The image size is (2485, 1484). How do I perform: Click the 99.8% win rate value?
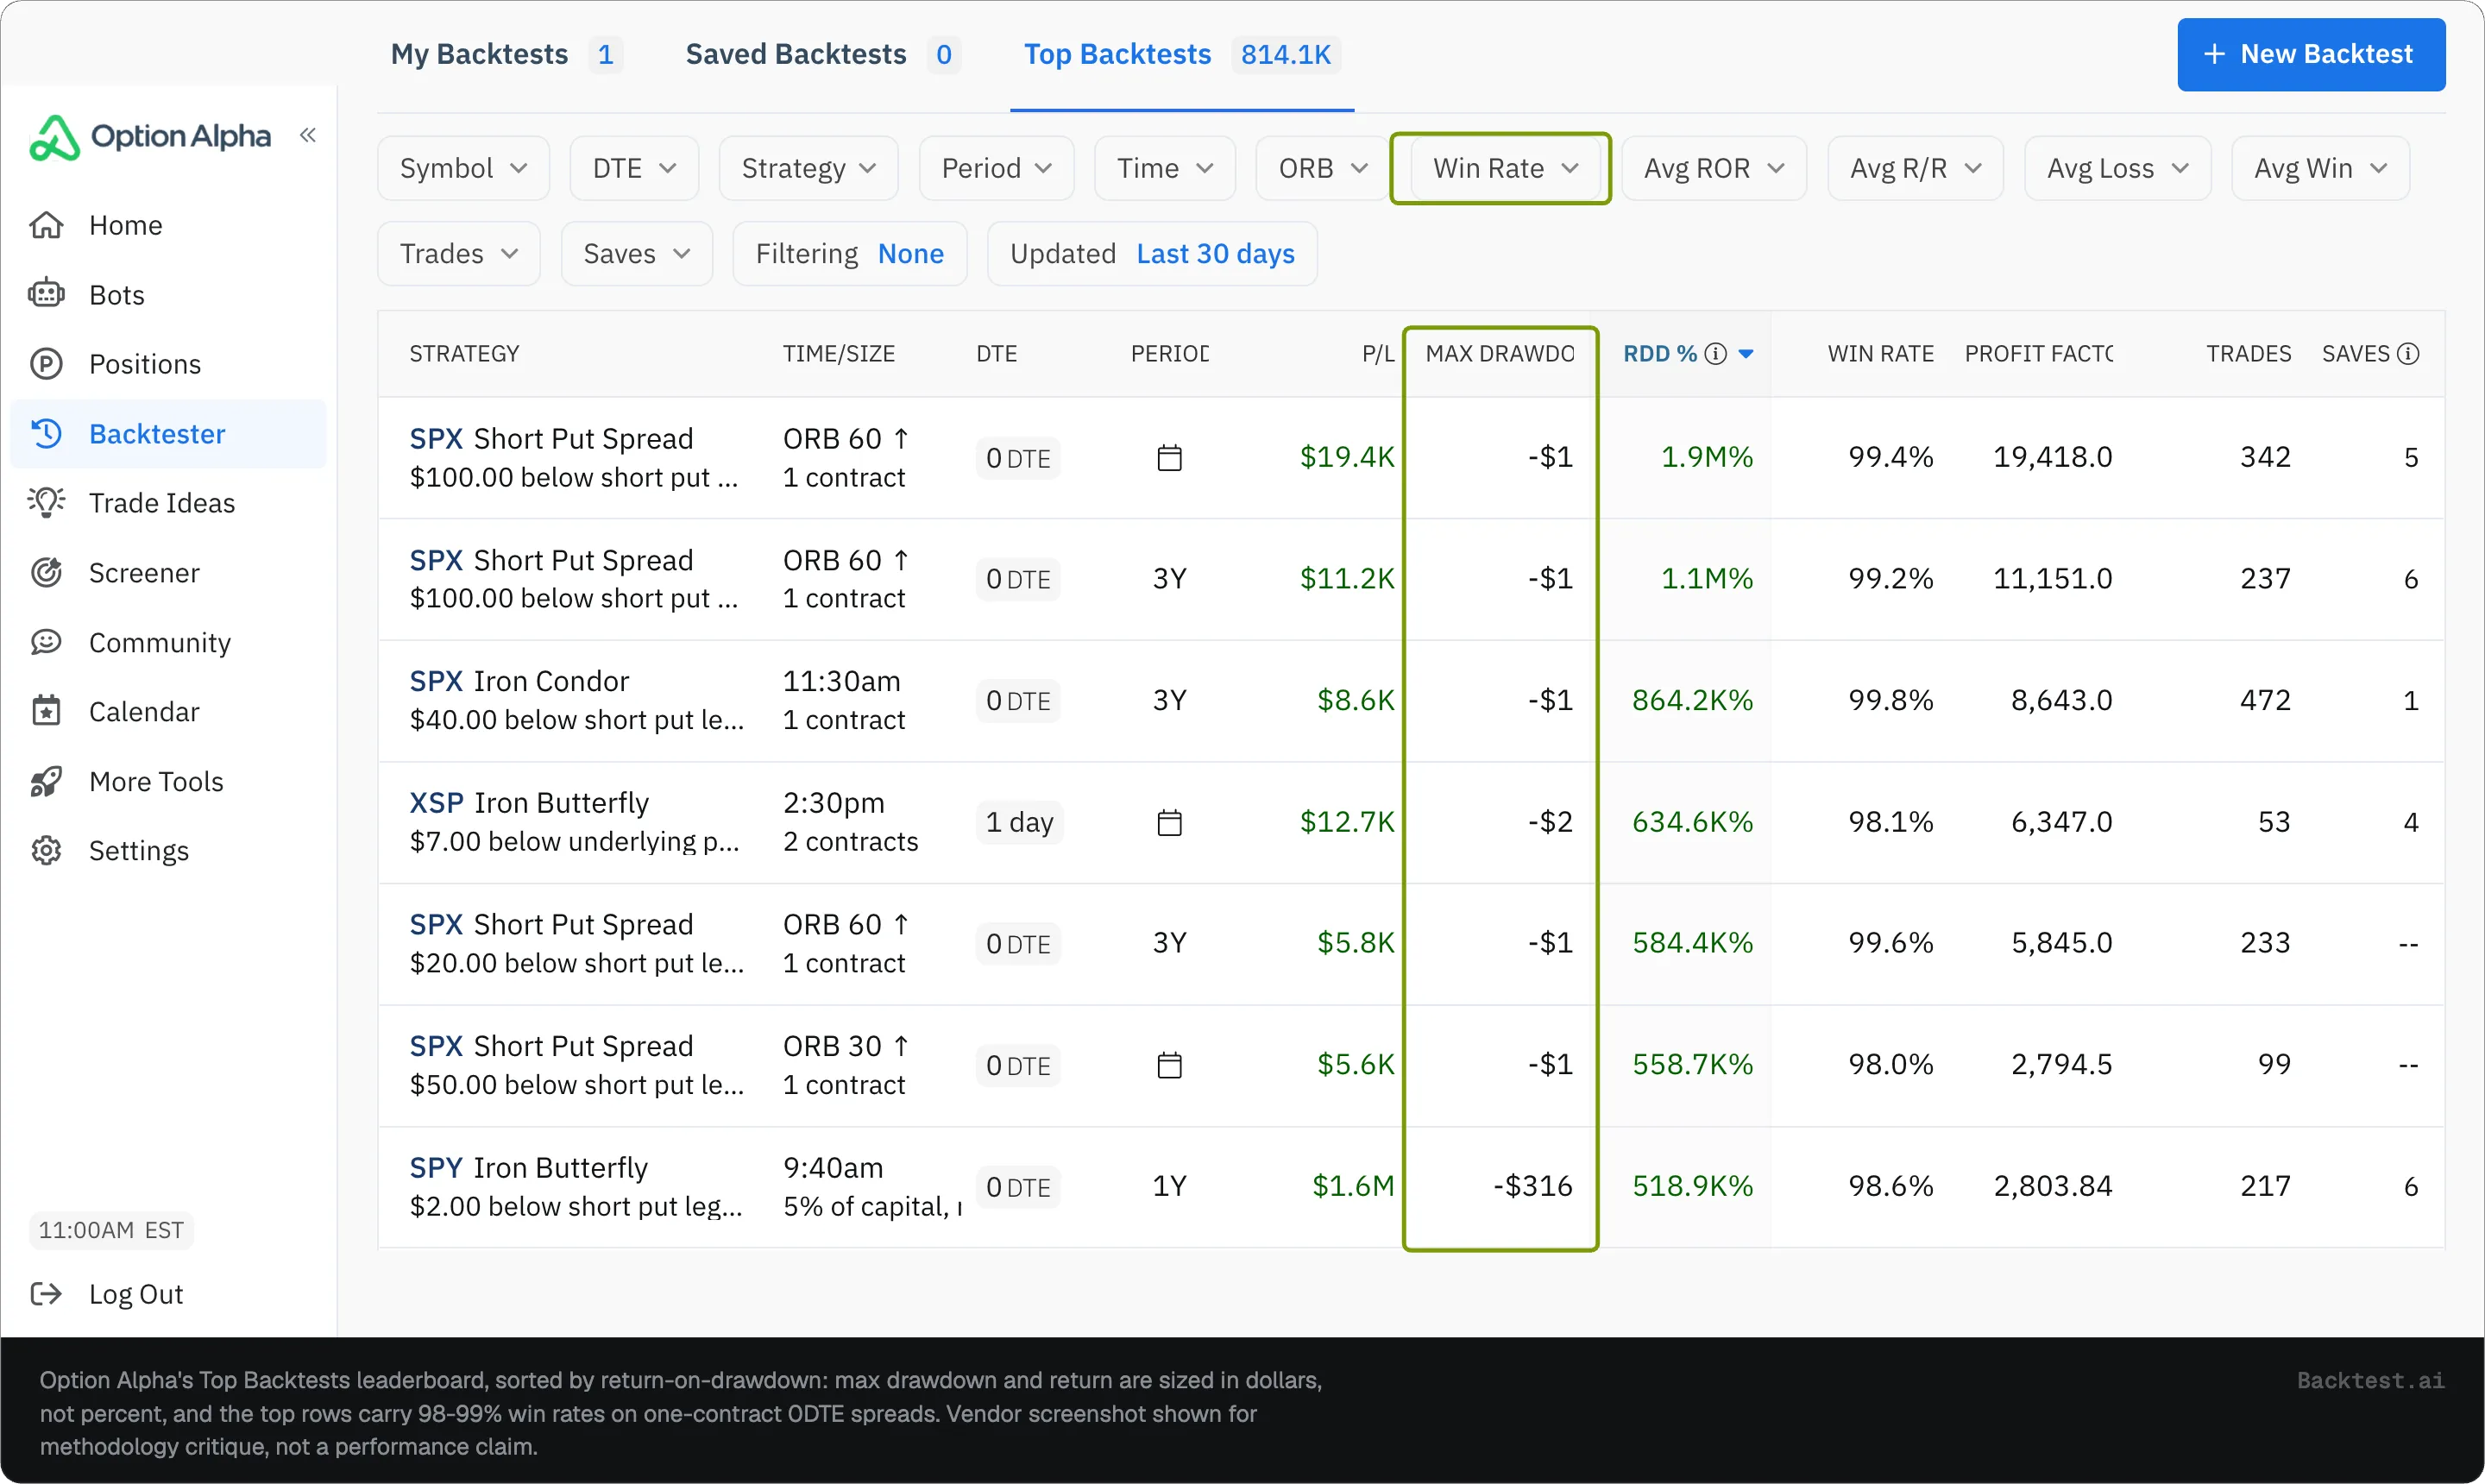click(x=1890, y=700)
